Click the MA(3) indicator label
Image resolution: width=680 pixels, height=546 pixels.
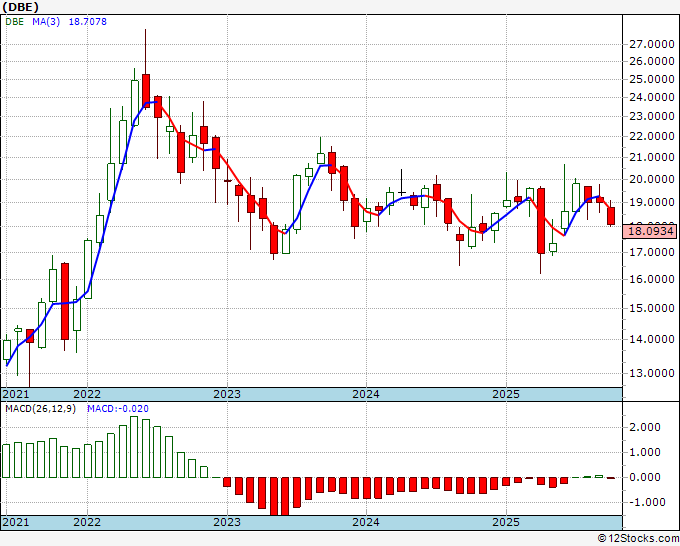(x=46, y=21)
